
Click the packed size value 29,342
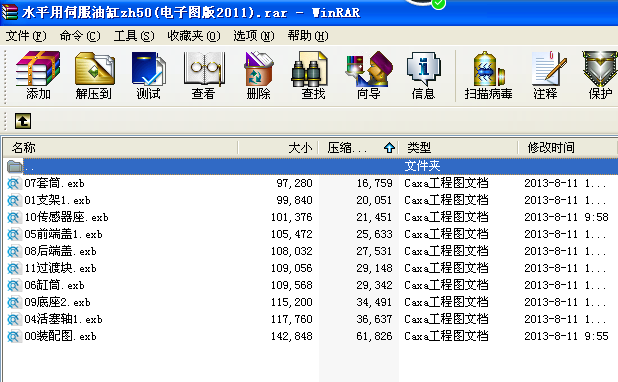tap(374, 285)
